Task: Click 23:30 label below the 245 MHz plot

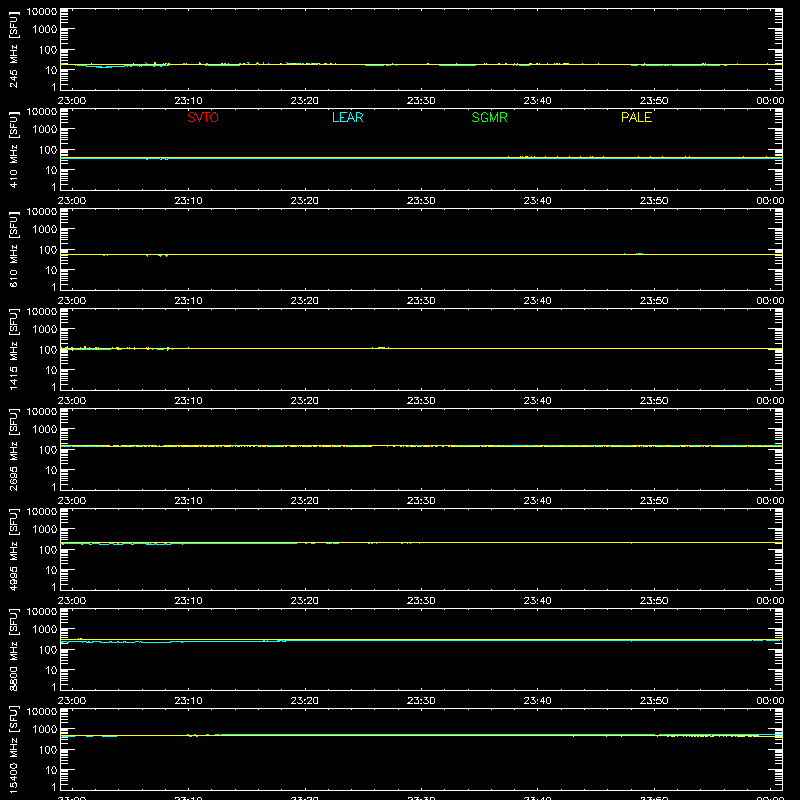Action: coord(421,101)
